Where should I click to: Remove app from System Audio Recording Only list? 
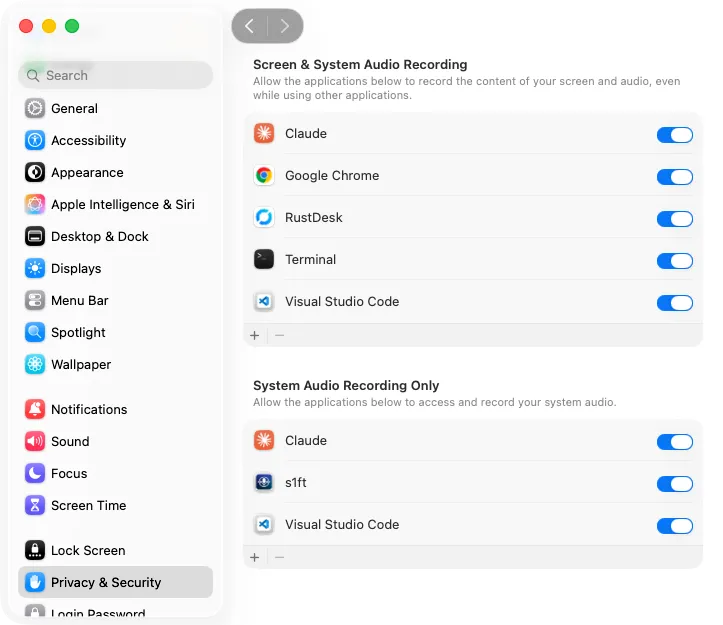tap(279, 557)
